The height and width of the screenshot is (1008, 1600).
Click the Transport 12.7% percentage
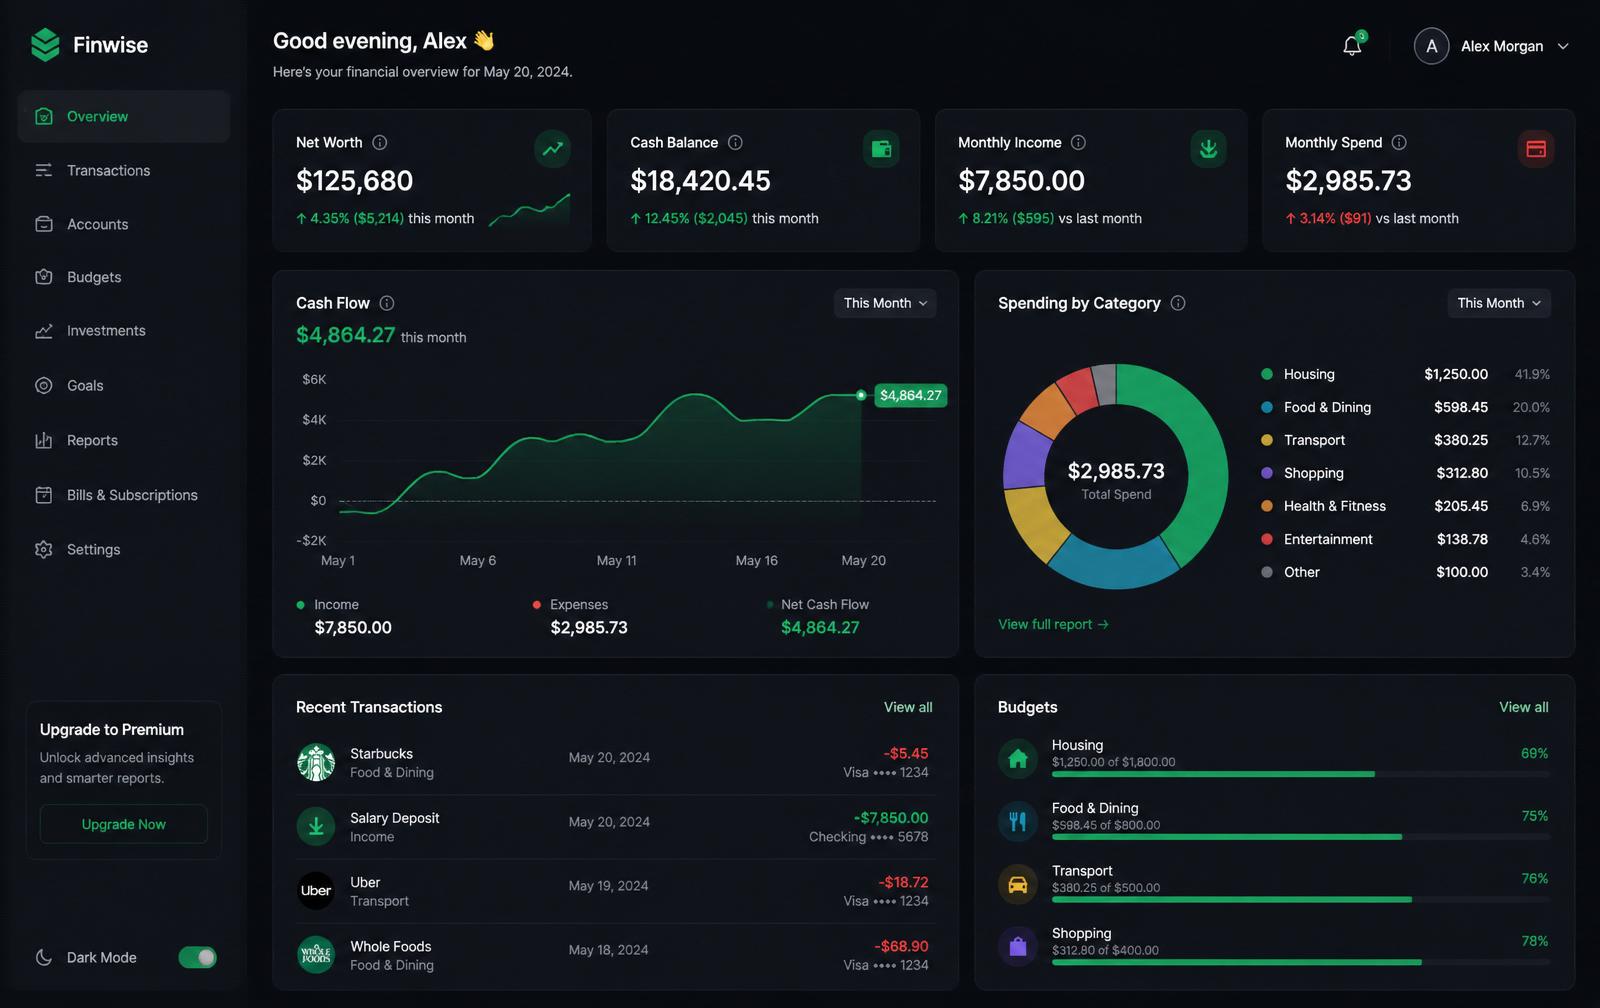point(1533,440)
